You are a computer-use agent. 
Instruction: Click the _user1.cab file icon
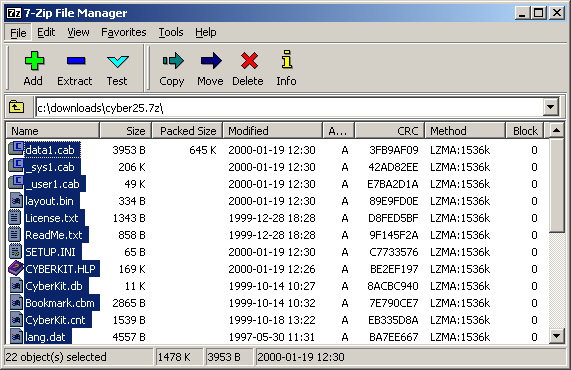tap(16, 183)
